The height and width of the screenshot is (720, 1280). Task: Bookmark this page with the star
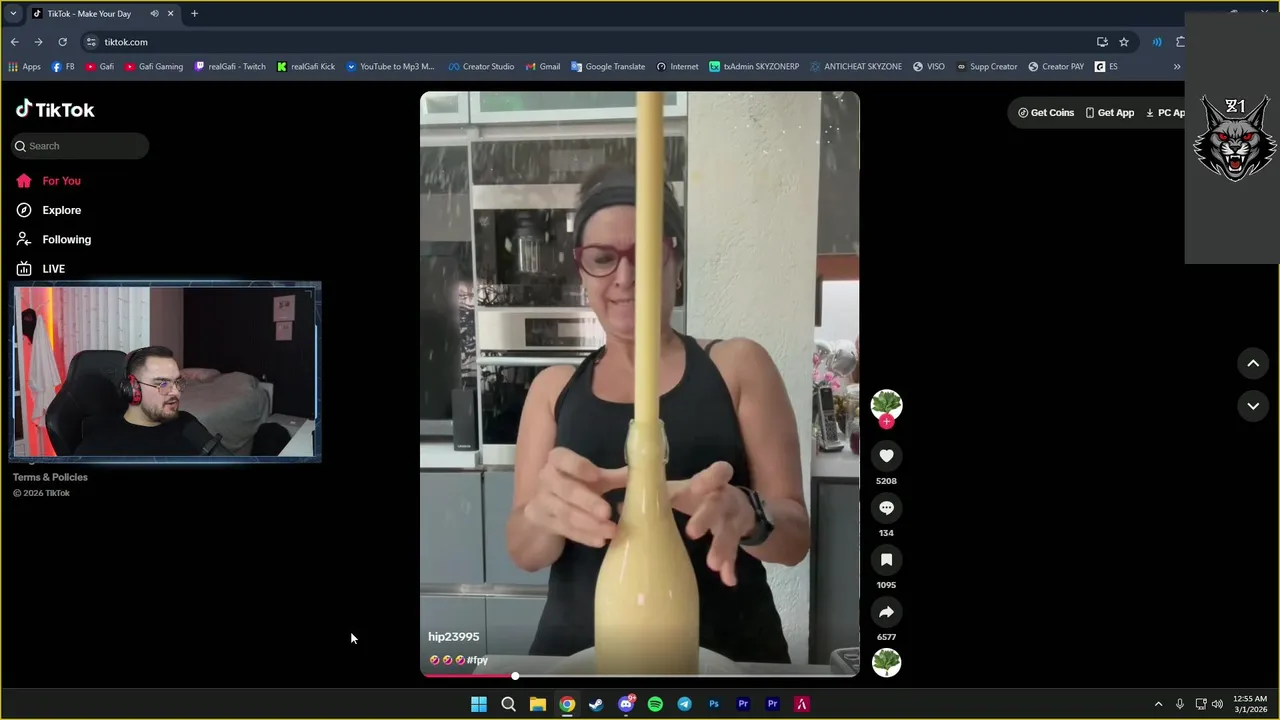click(x=1124, y=42)
